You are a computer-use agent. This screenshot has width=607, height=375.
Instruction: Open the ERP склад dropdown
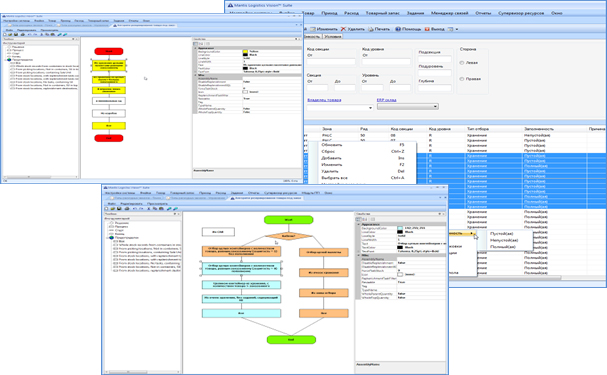[x=408, y=106]
